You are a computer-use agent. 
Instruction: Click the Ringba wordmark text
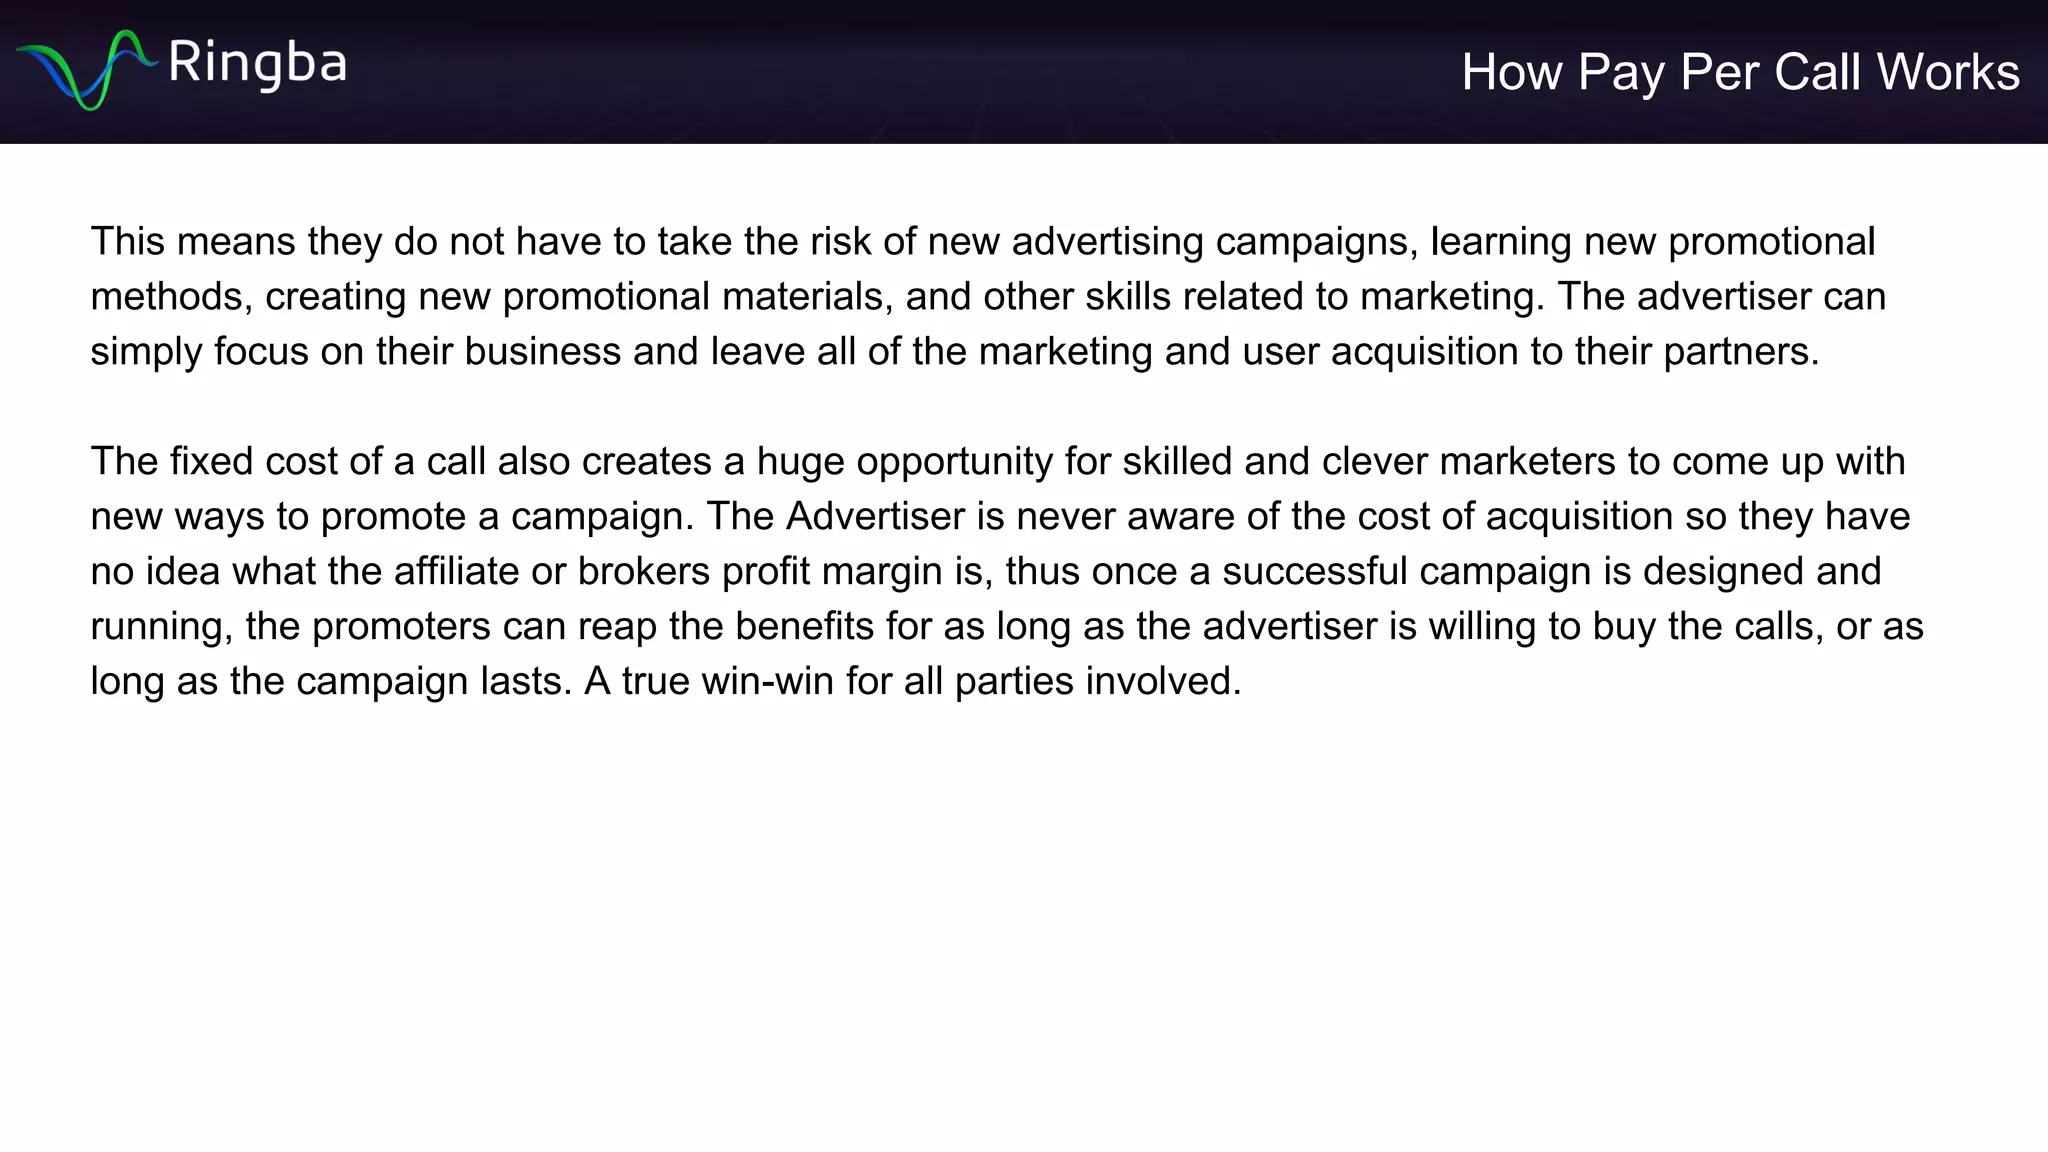pyautogui.click(x=258, y=63)
